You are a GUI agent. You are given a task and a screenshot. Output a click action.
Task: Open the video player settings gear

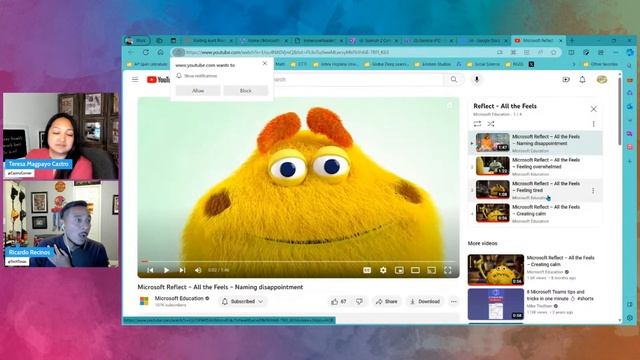coord(383,270)
